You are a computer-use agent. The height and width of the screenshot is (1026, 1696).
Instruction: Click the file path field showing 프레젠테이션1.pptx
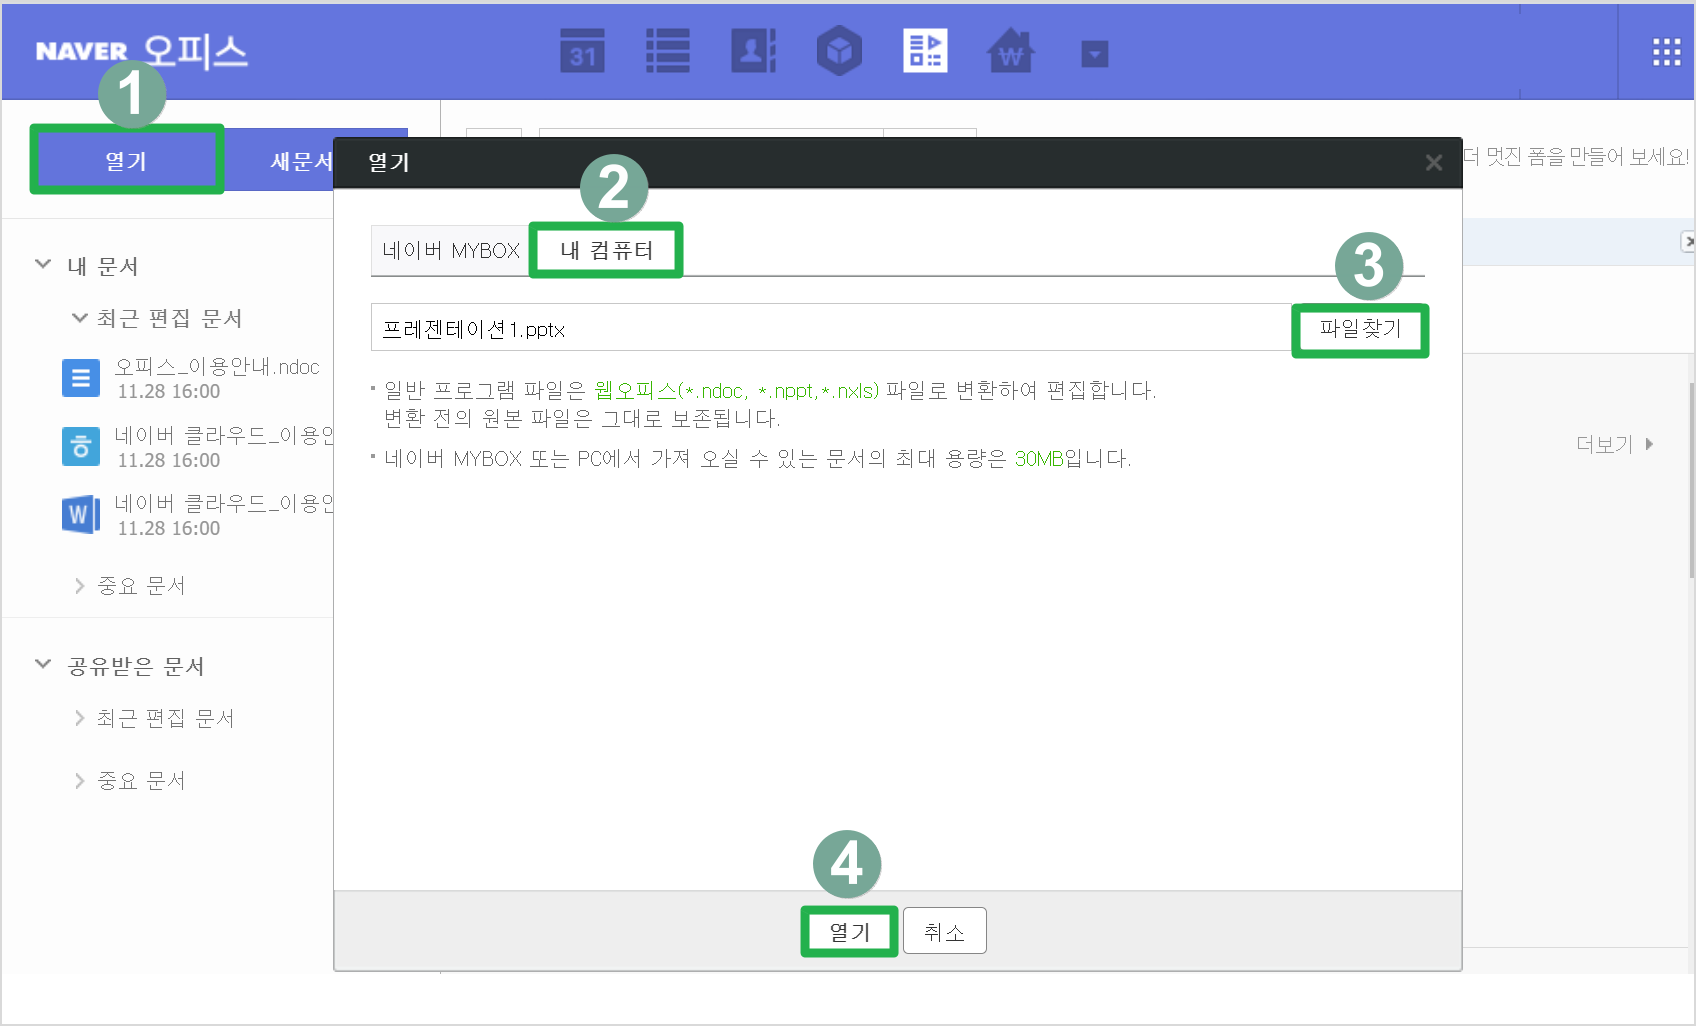832,328
